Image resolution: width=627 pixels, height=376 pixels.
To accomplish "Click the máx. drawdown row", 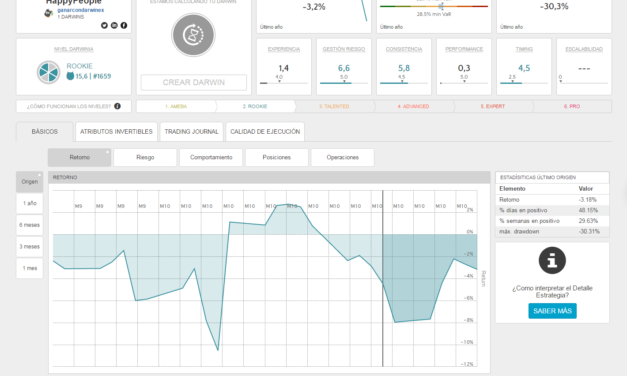I will coord(552,231).
